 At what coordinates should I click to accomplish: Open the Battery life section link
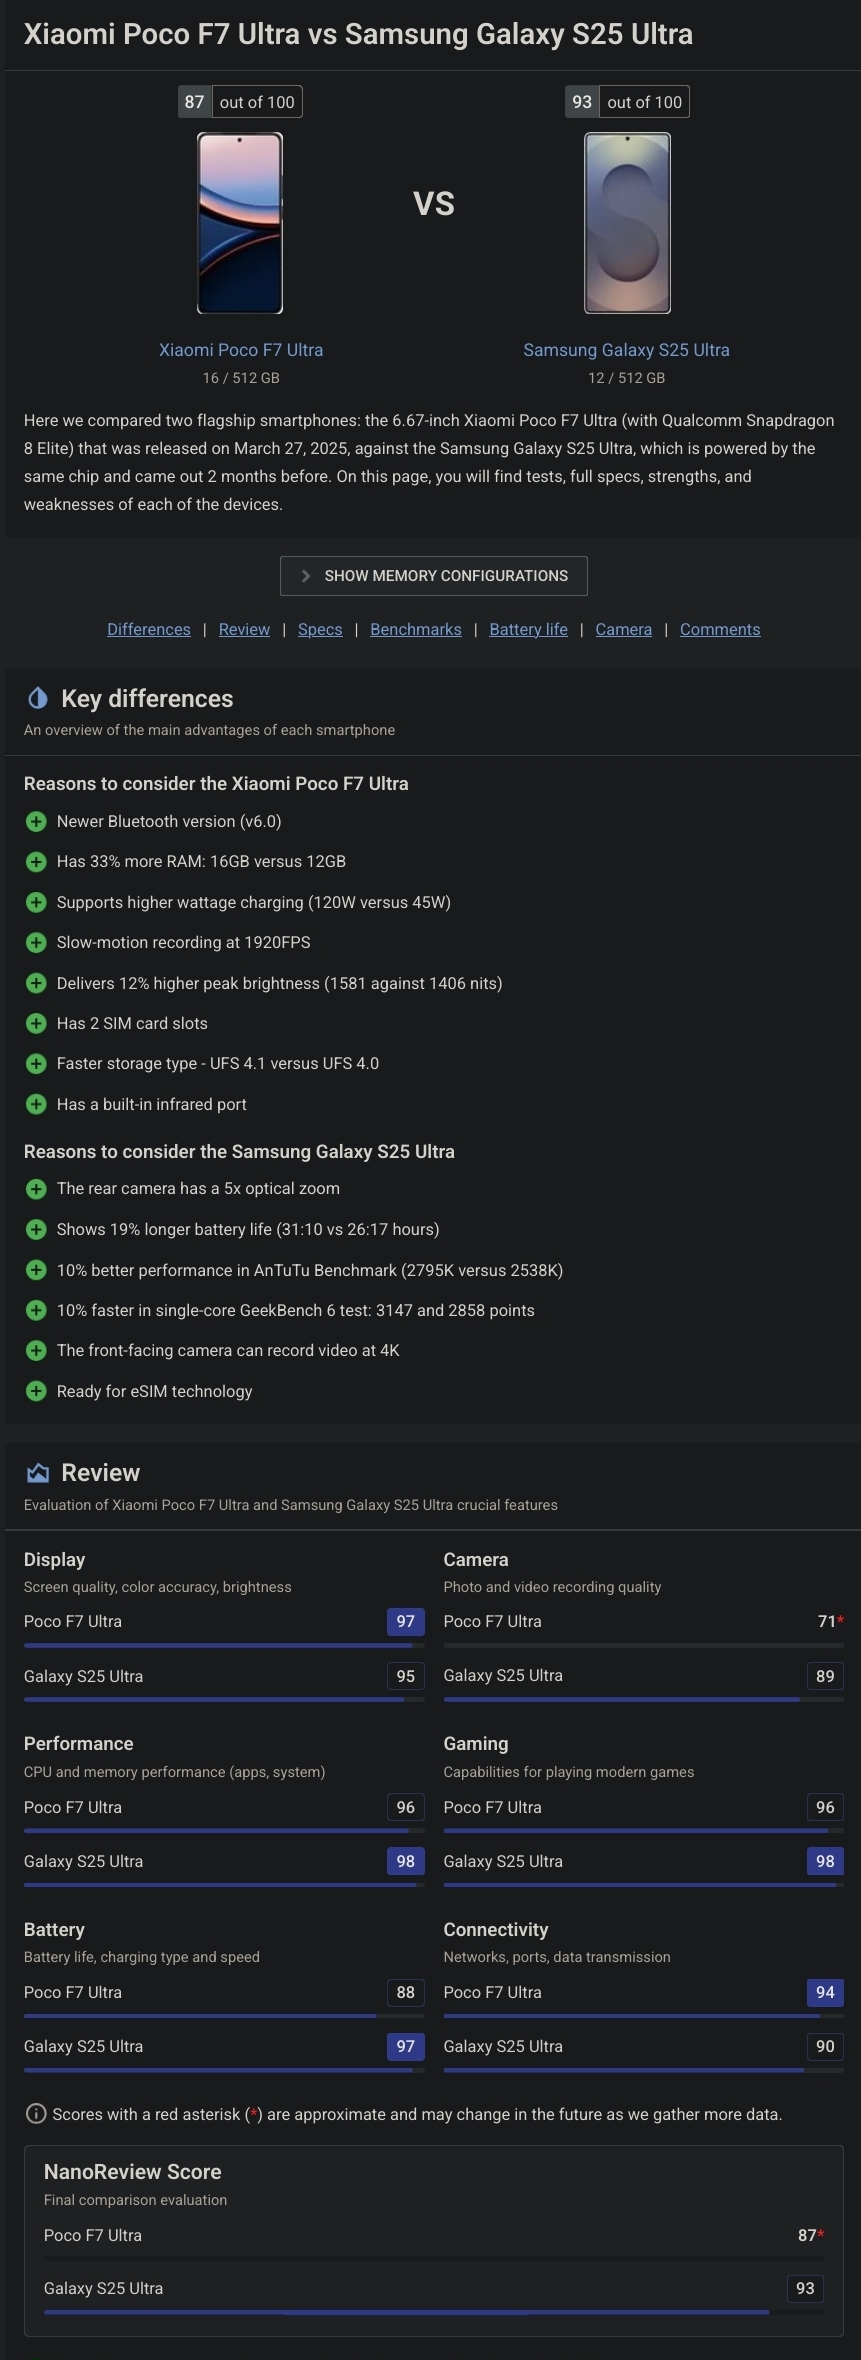528,629
